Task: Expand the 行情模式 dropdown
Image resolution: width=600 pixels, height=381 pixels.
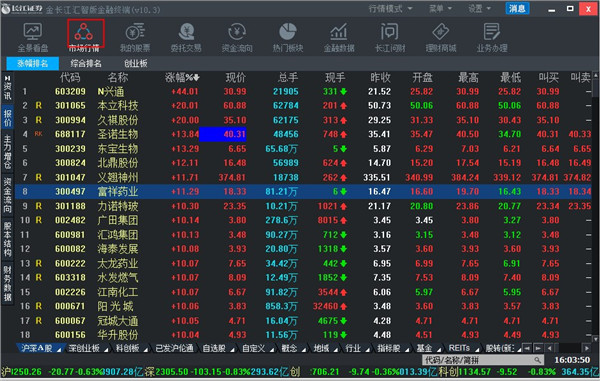Action: [390, 8]
